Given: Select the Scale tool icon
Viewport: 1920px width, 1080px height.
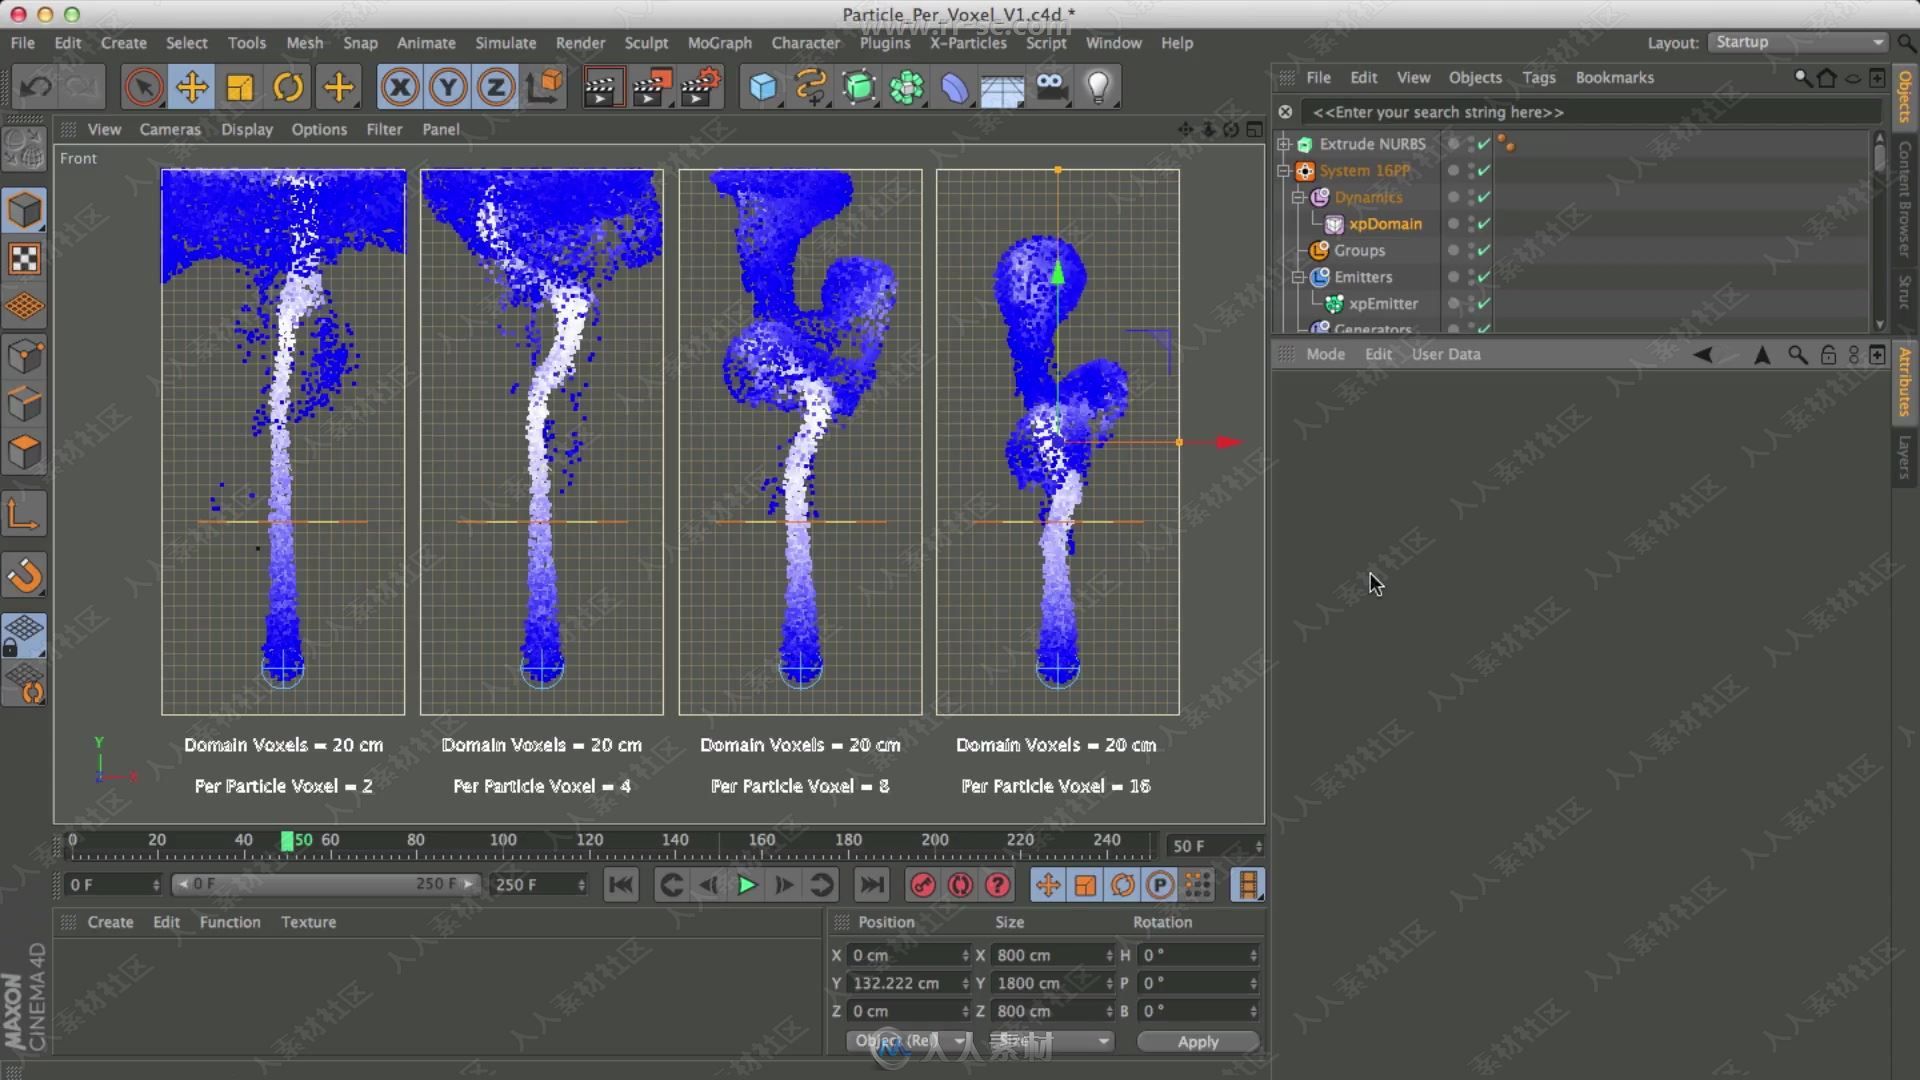Looking at the screenshot, I should click(x=241, y=86).
